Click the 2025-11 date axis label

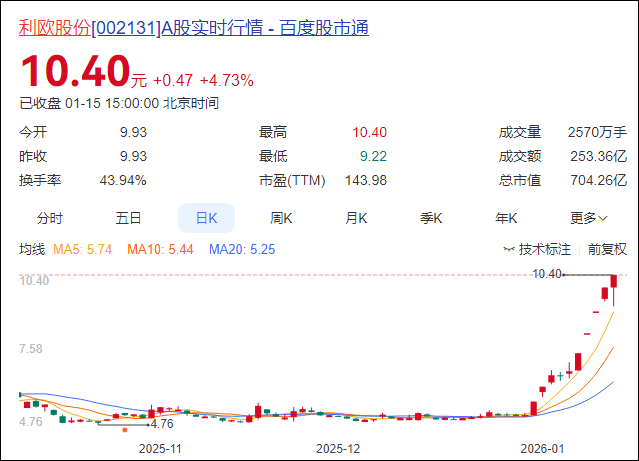160,449
